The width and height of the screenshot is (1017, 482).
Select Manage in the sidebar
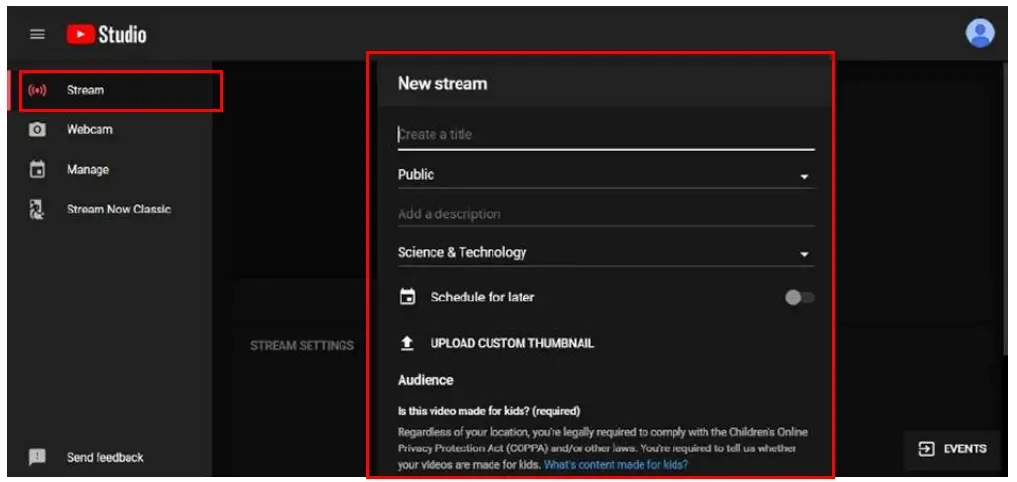pos(88,170)
